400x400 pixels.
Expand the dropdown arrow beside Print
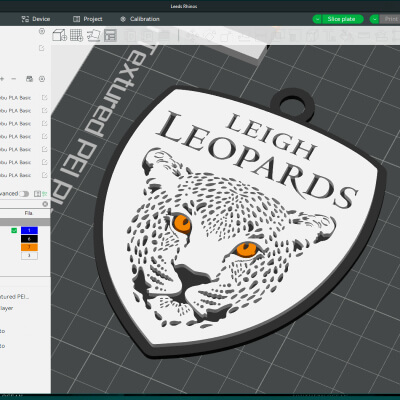pos(375,19)
